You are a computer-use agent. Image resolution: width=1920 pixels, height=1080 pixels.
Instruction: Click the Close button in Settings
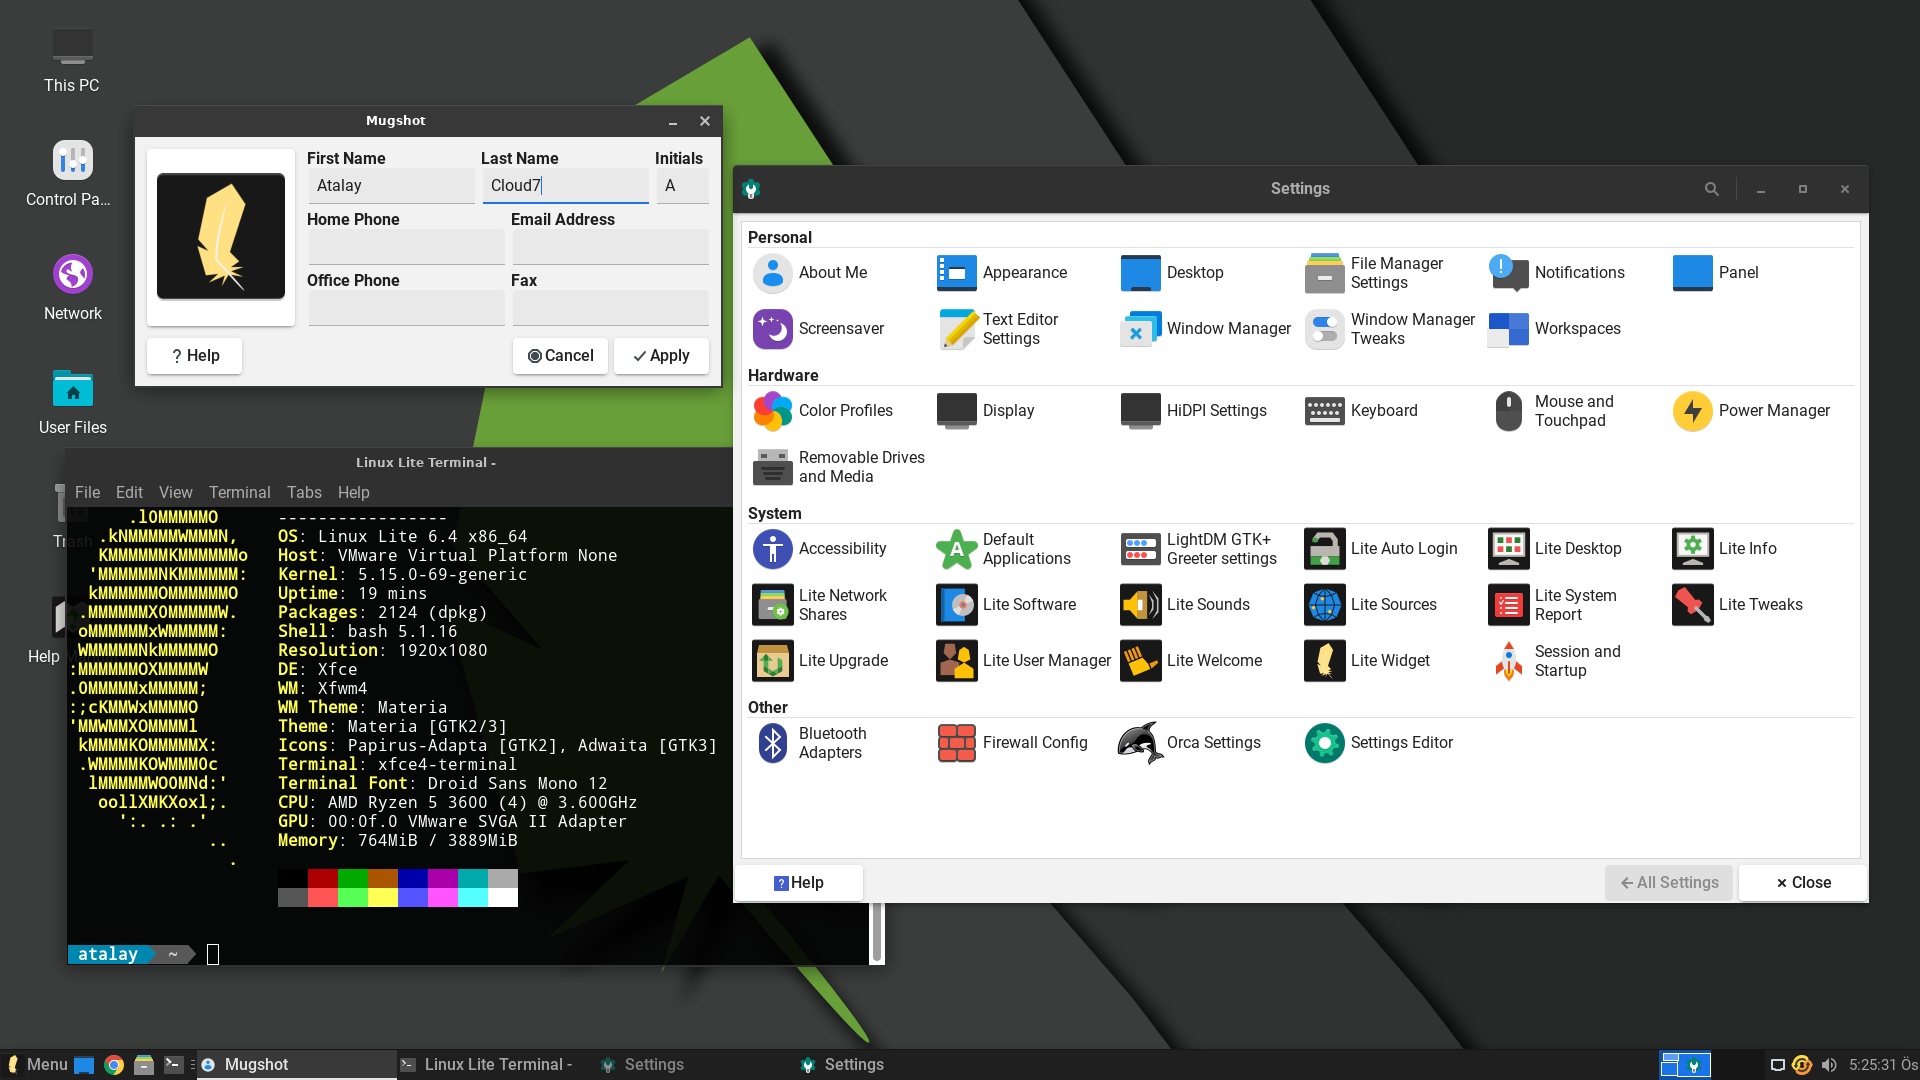point(1803,883)
